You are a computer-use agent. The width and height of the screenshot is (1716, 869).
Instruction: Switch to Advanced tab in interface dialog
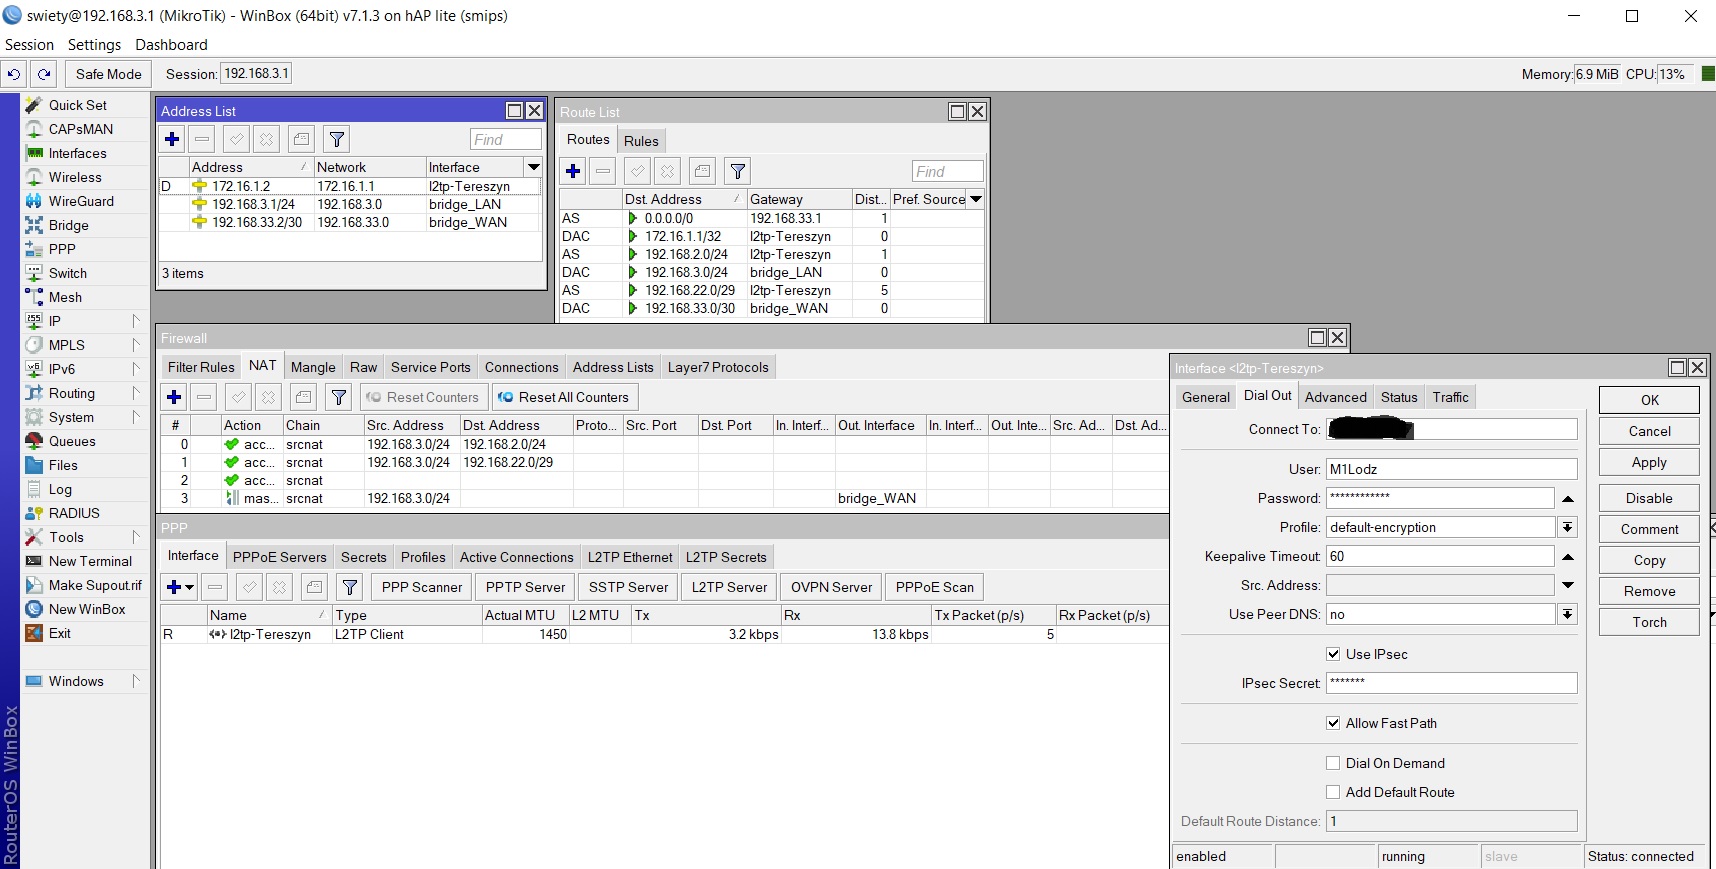pyautogui.click(x=1336, y=397)
